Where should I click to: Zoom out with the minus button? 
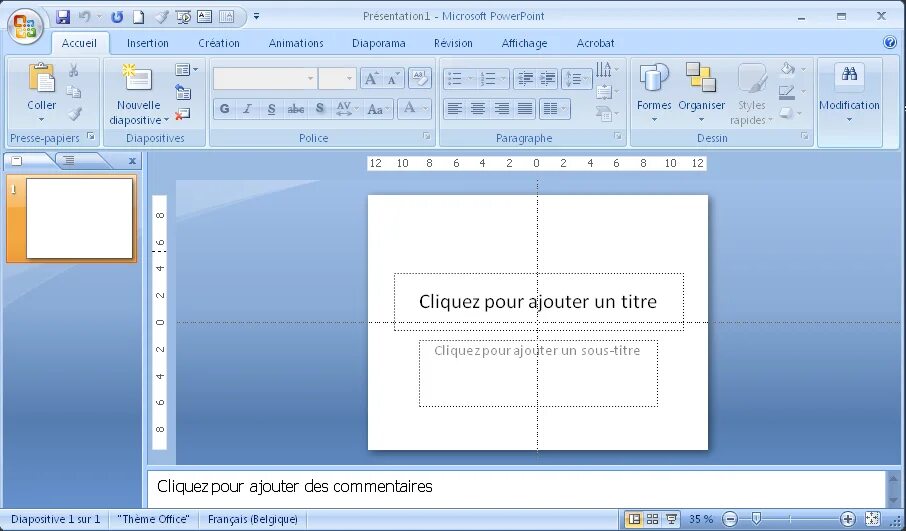(730, 519)
